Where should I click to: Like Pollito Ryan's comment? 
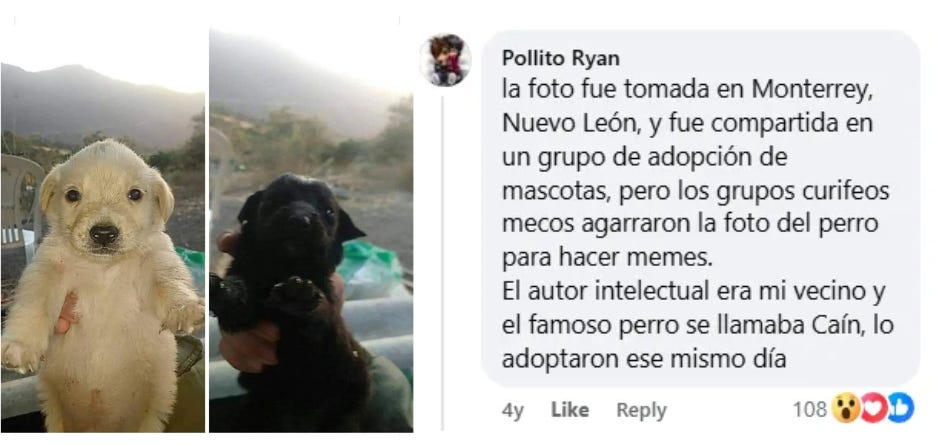pos(569,410)
